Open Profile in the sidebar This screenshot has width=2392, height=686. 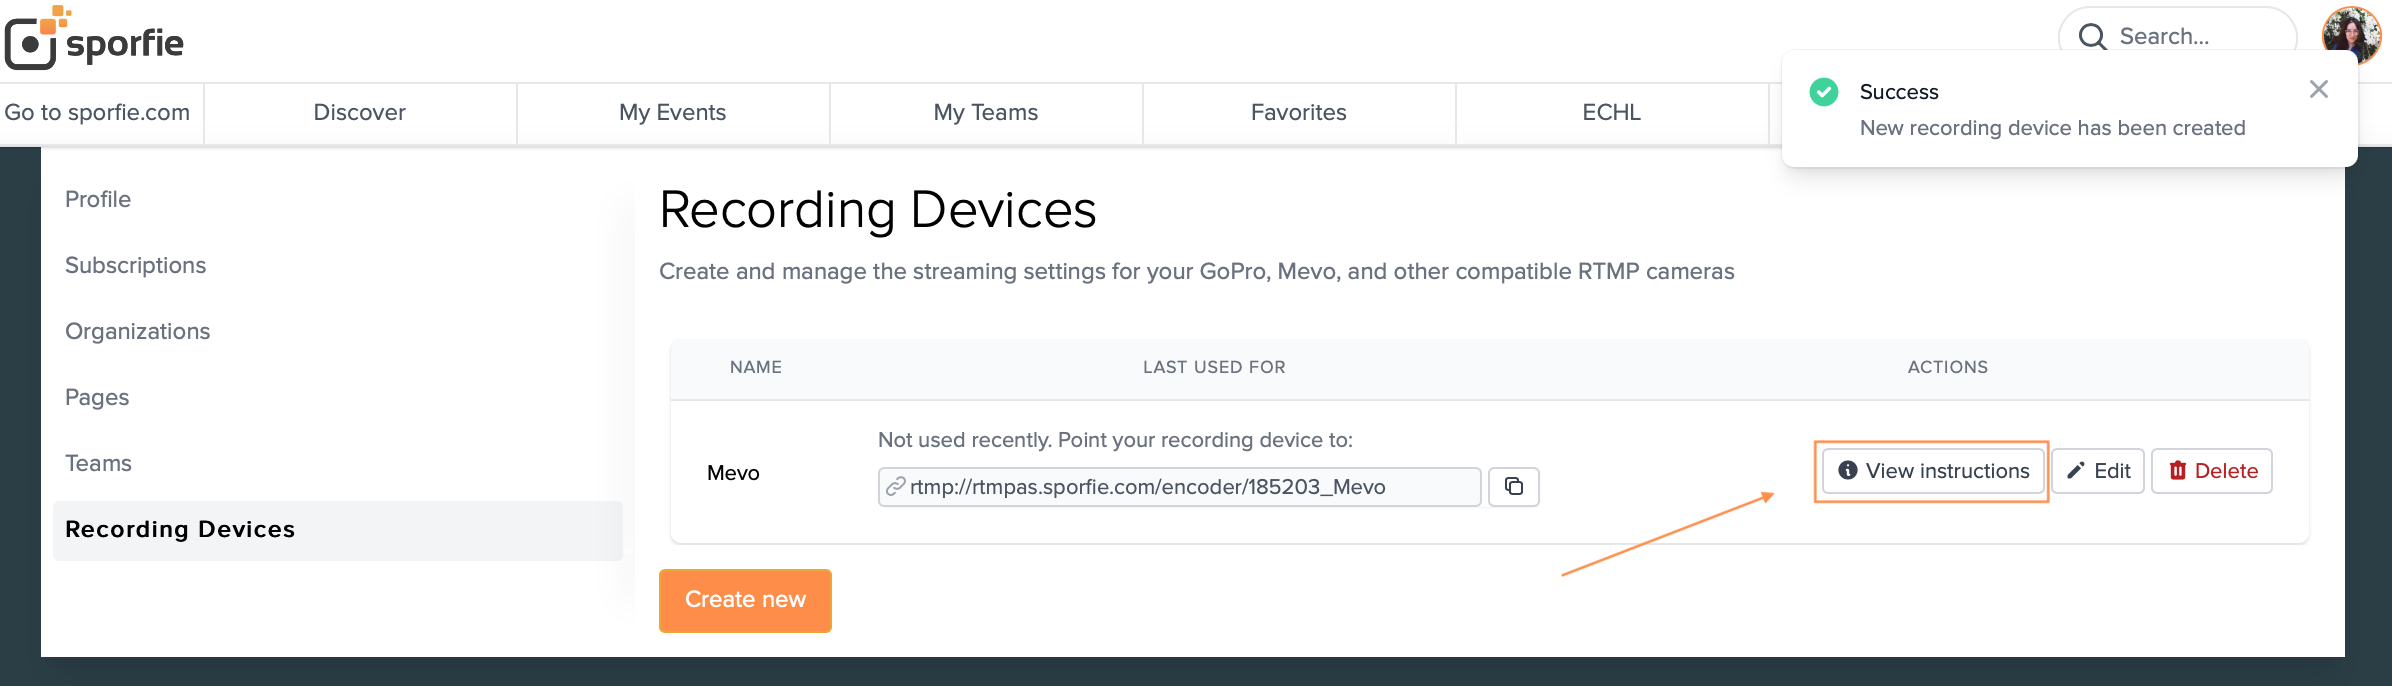click(x=98, y=199)
